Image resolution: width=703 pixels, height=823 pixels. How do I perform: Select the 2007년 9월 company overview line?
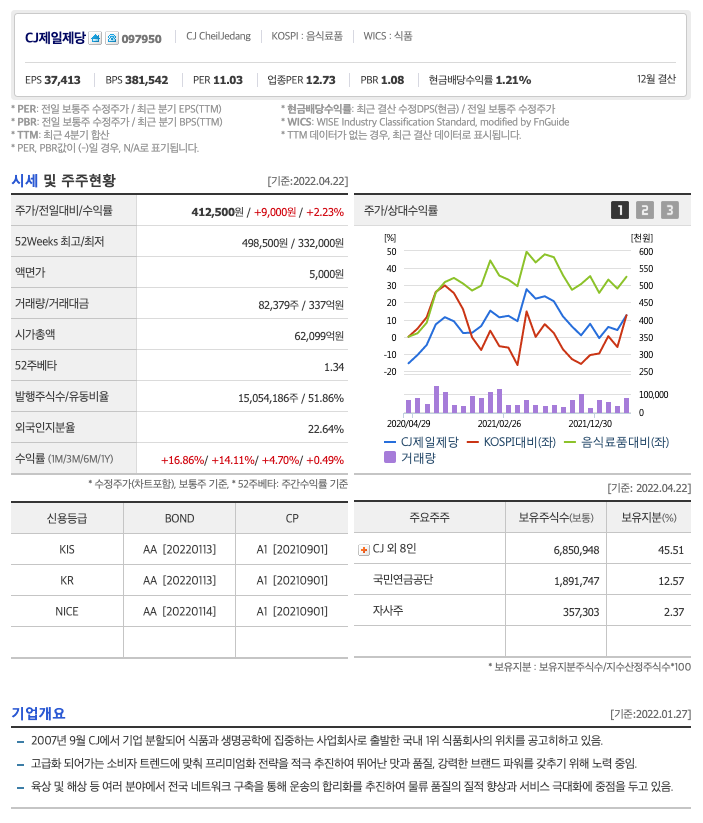coord(317,741)
